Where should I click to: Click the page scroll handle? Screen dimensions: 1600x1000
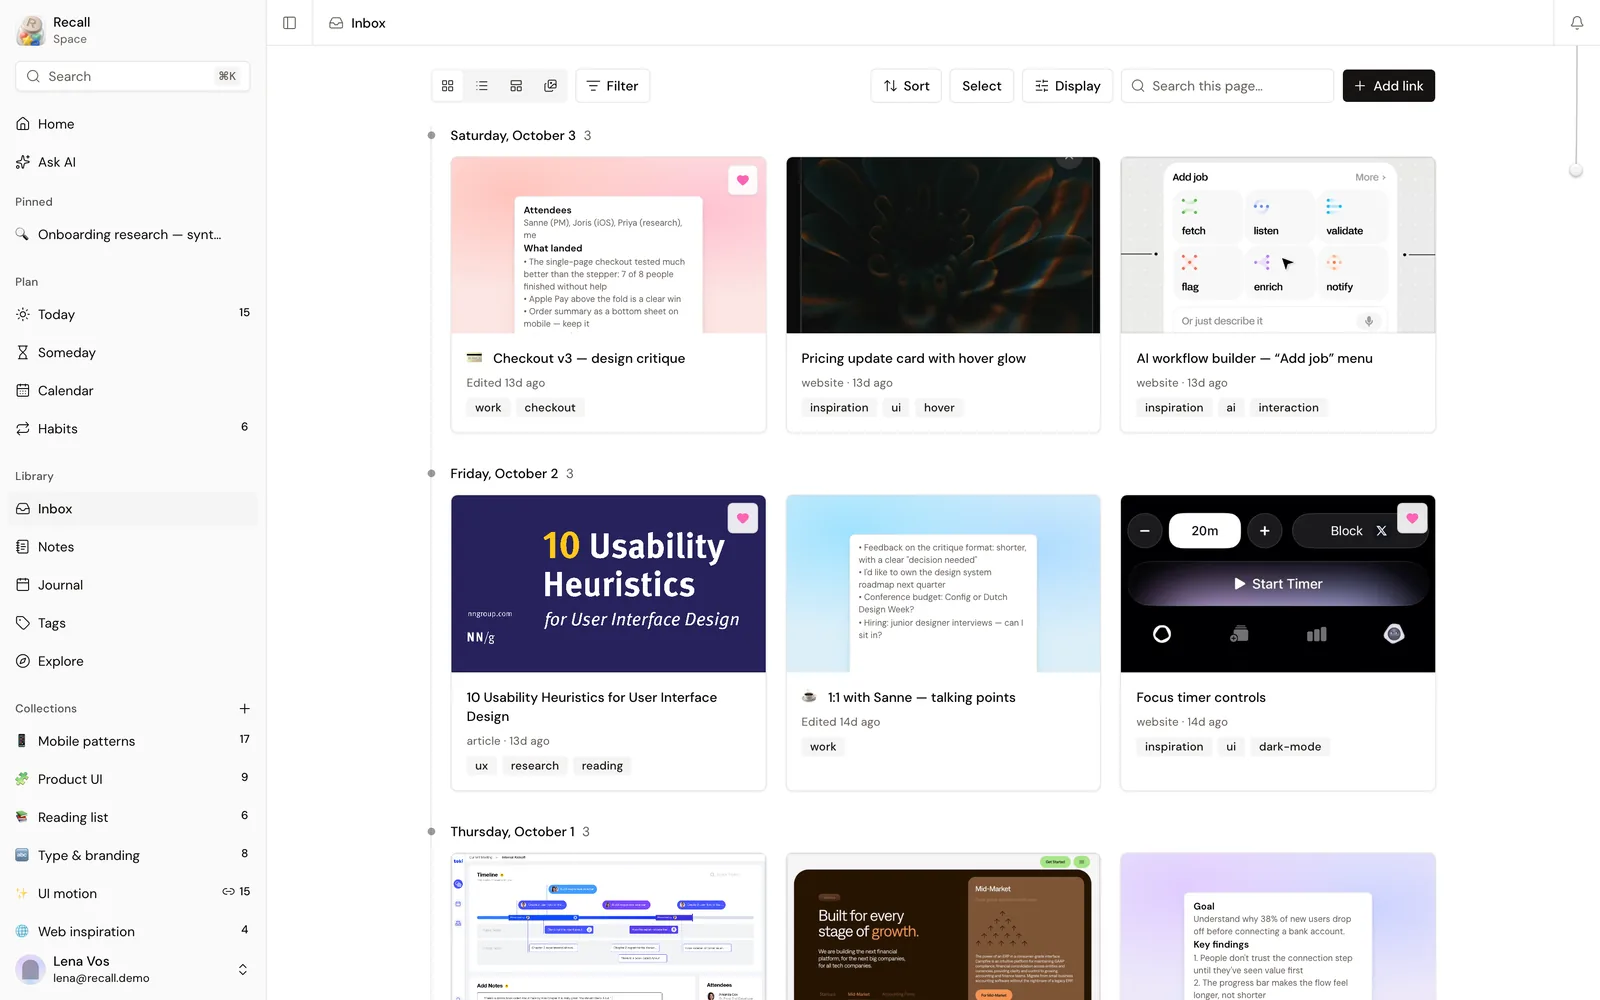click(x=1576, y=171)
